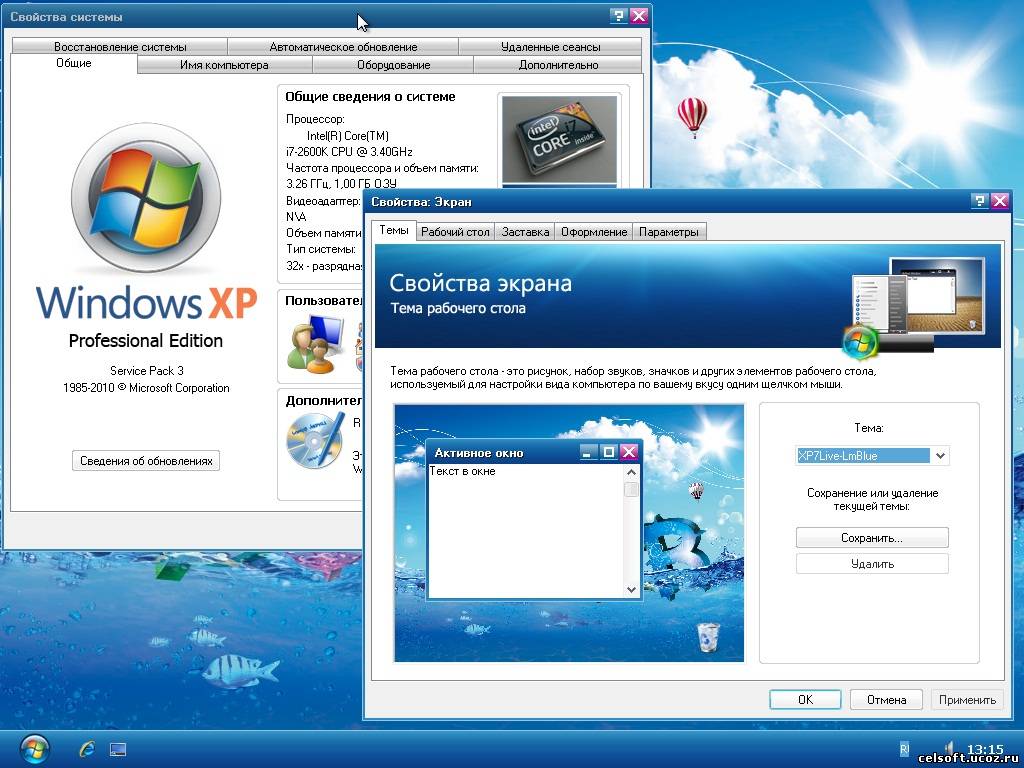Open the Параметры tab
Viewport: 1024px width, 768px height.
[x=669, y=232]
